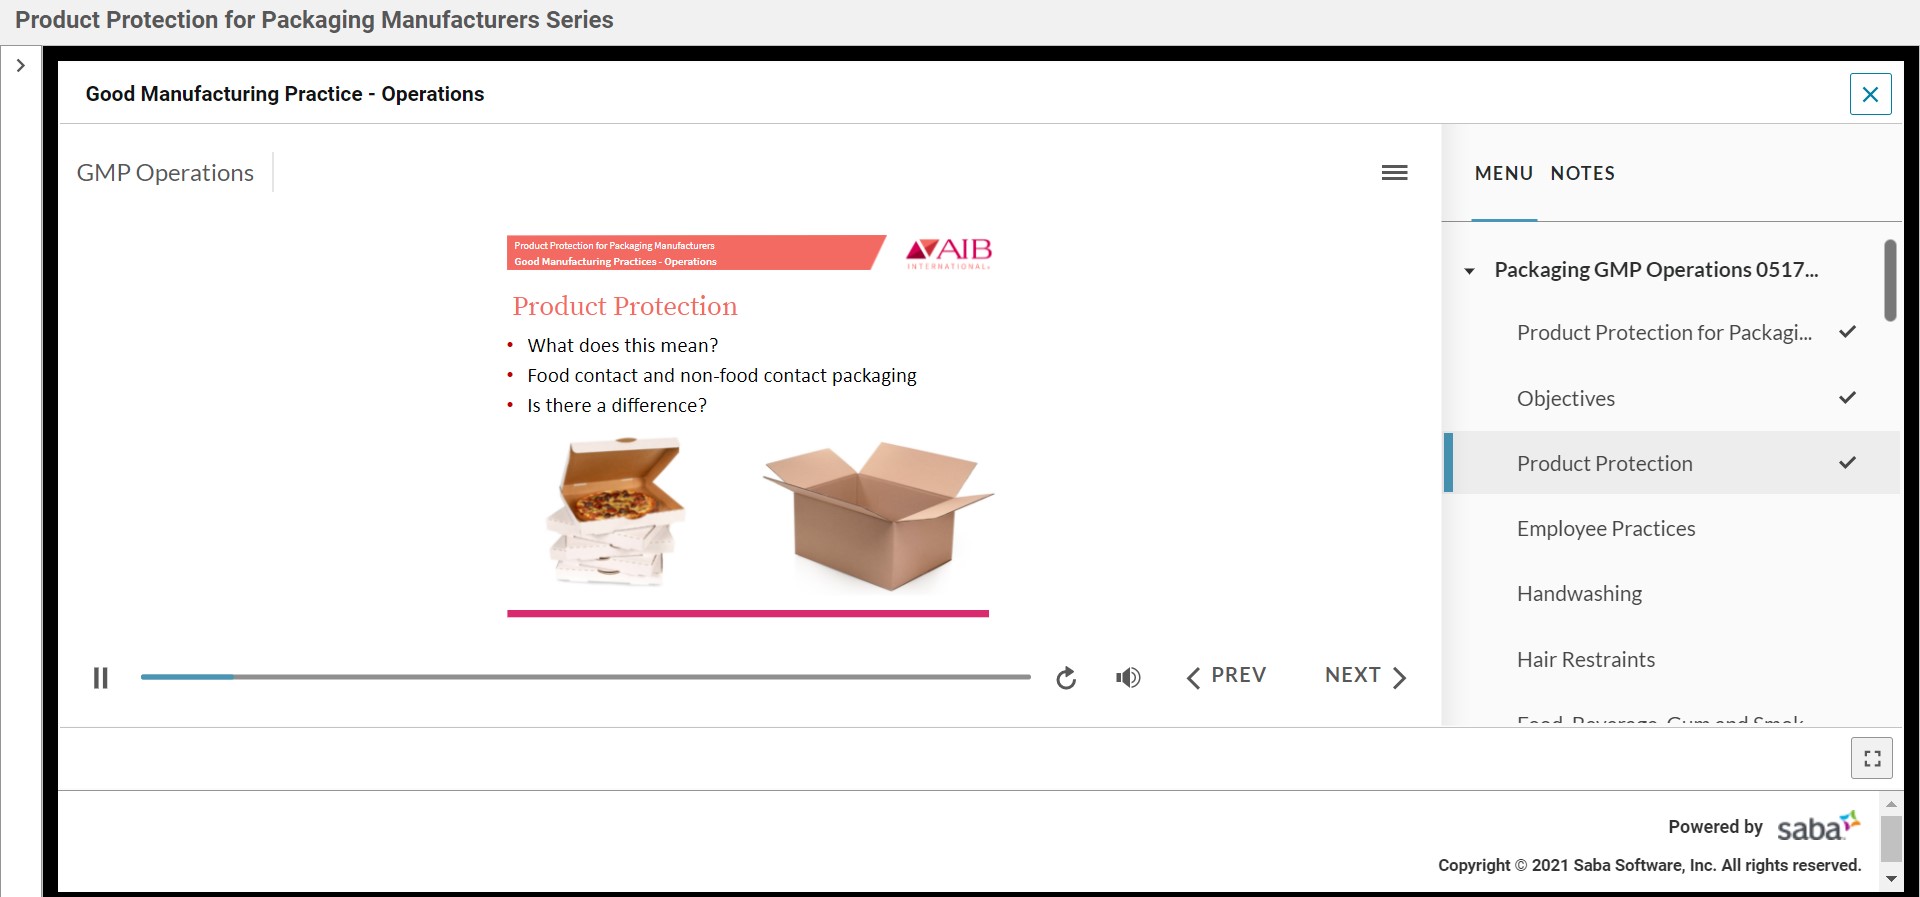
Task: Close the Good Manufacturing Practice window
Action: click(x=1870, y=94)
